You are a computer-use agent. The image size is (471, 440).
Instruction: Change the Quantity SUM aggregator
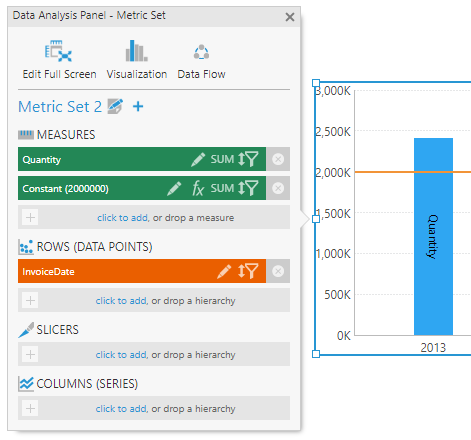pyautogui.click(x=222, y=159)
